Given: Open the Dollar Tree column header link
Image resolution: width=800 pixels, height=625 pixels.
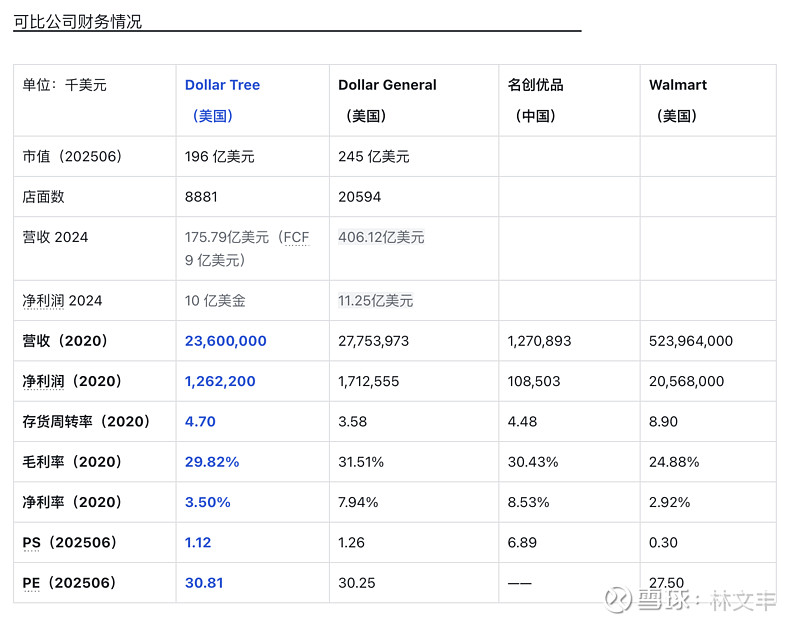Looking at the screenshot, I should click(222, 85).
